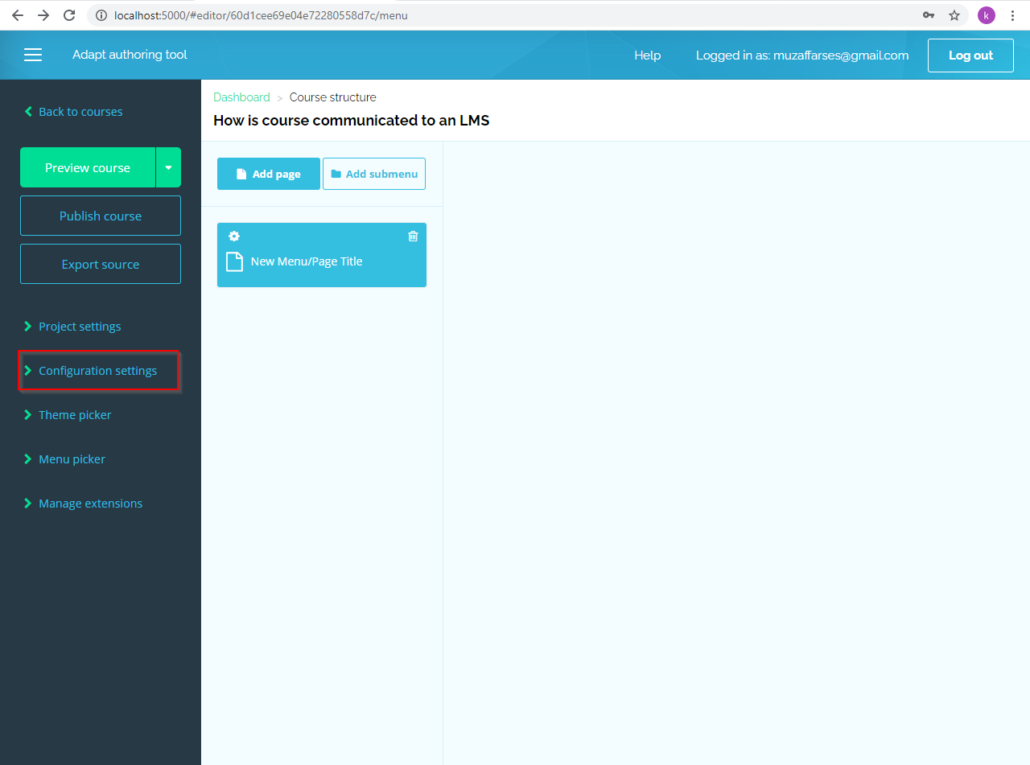
Task: Open Manage extensions in the sidebar
Action: (90, 503)
